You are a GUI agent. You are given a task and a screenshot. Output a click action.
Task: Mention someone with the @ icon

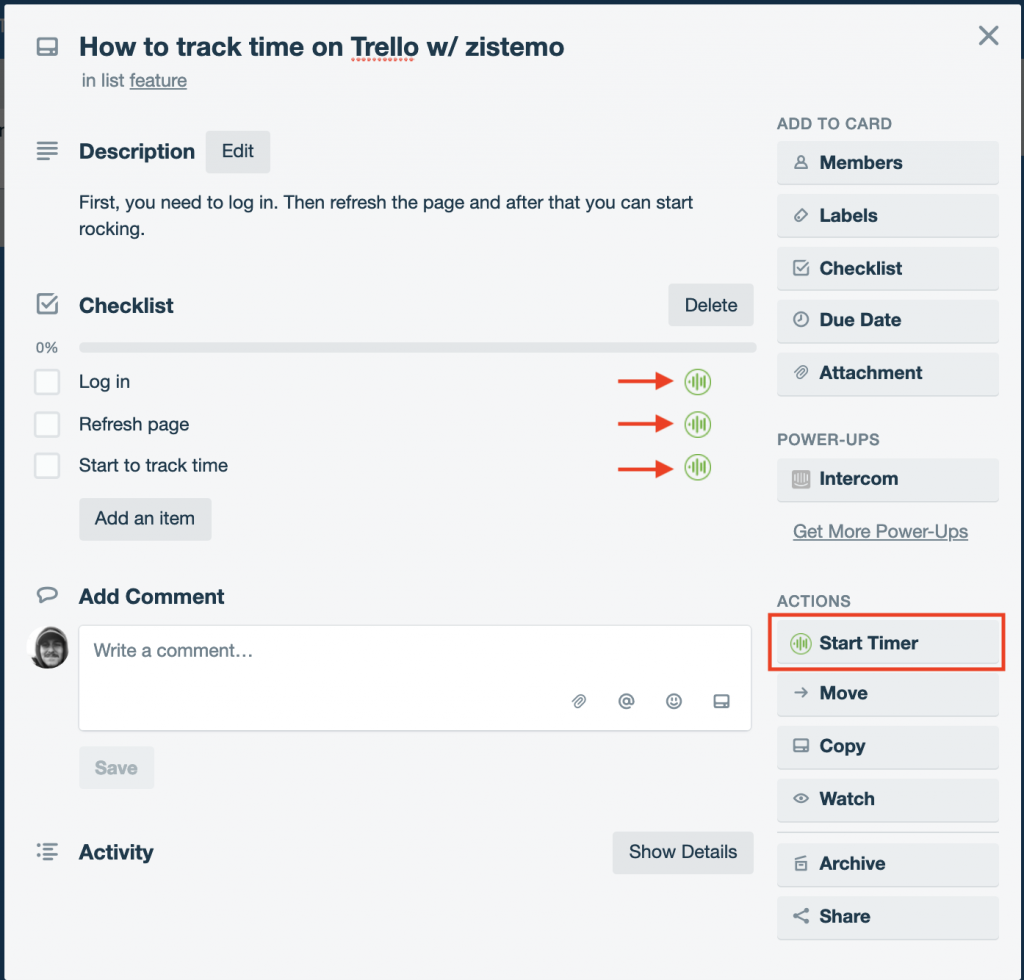click(626, 701)
